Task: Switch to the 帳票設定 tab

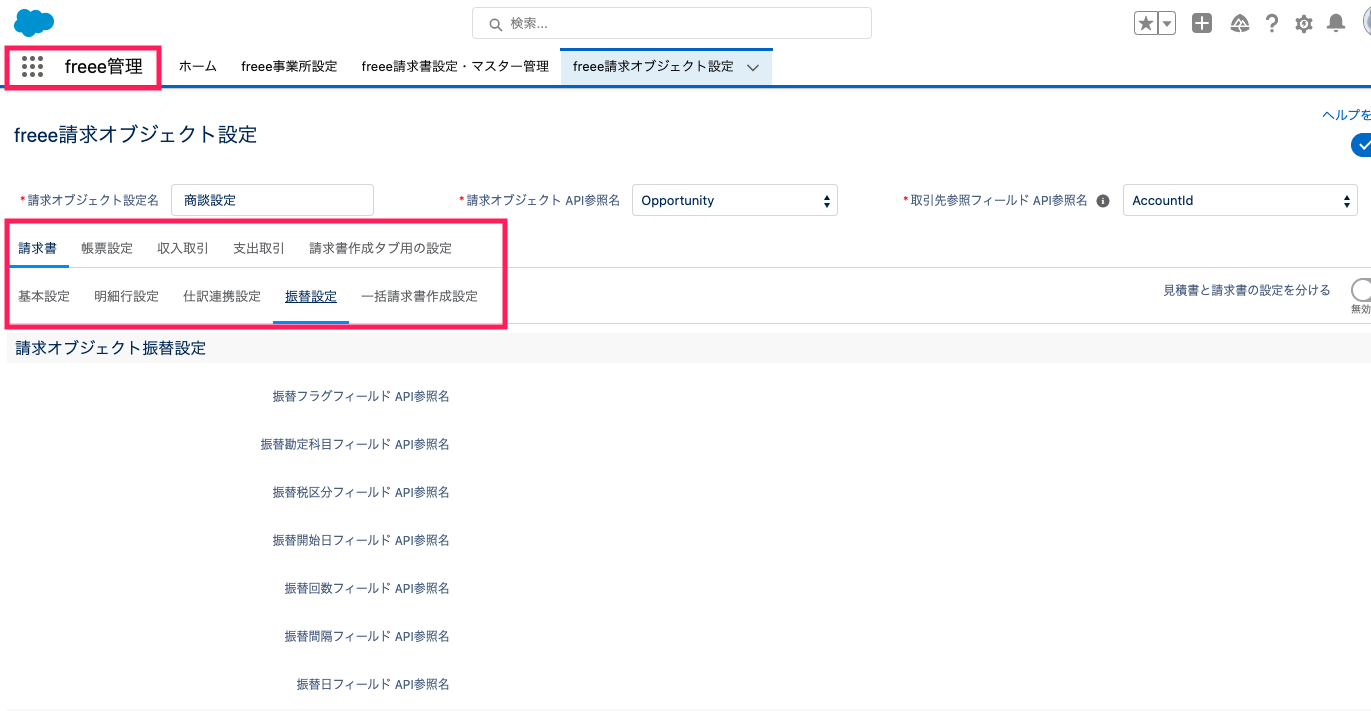Action: [107, 248]
